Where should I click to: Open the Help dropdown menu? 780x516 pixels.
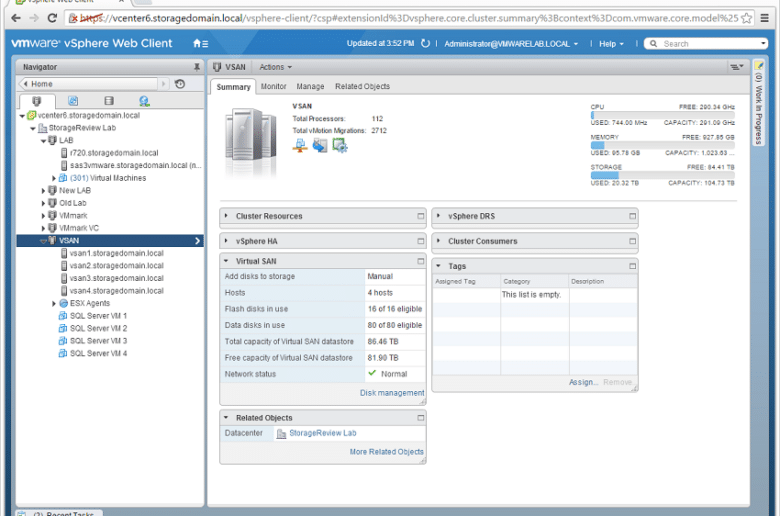point(611,44)
